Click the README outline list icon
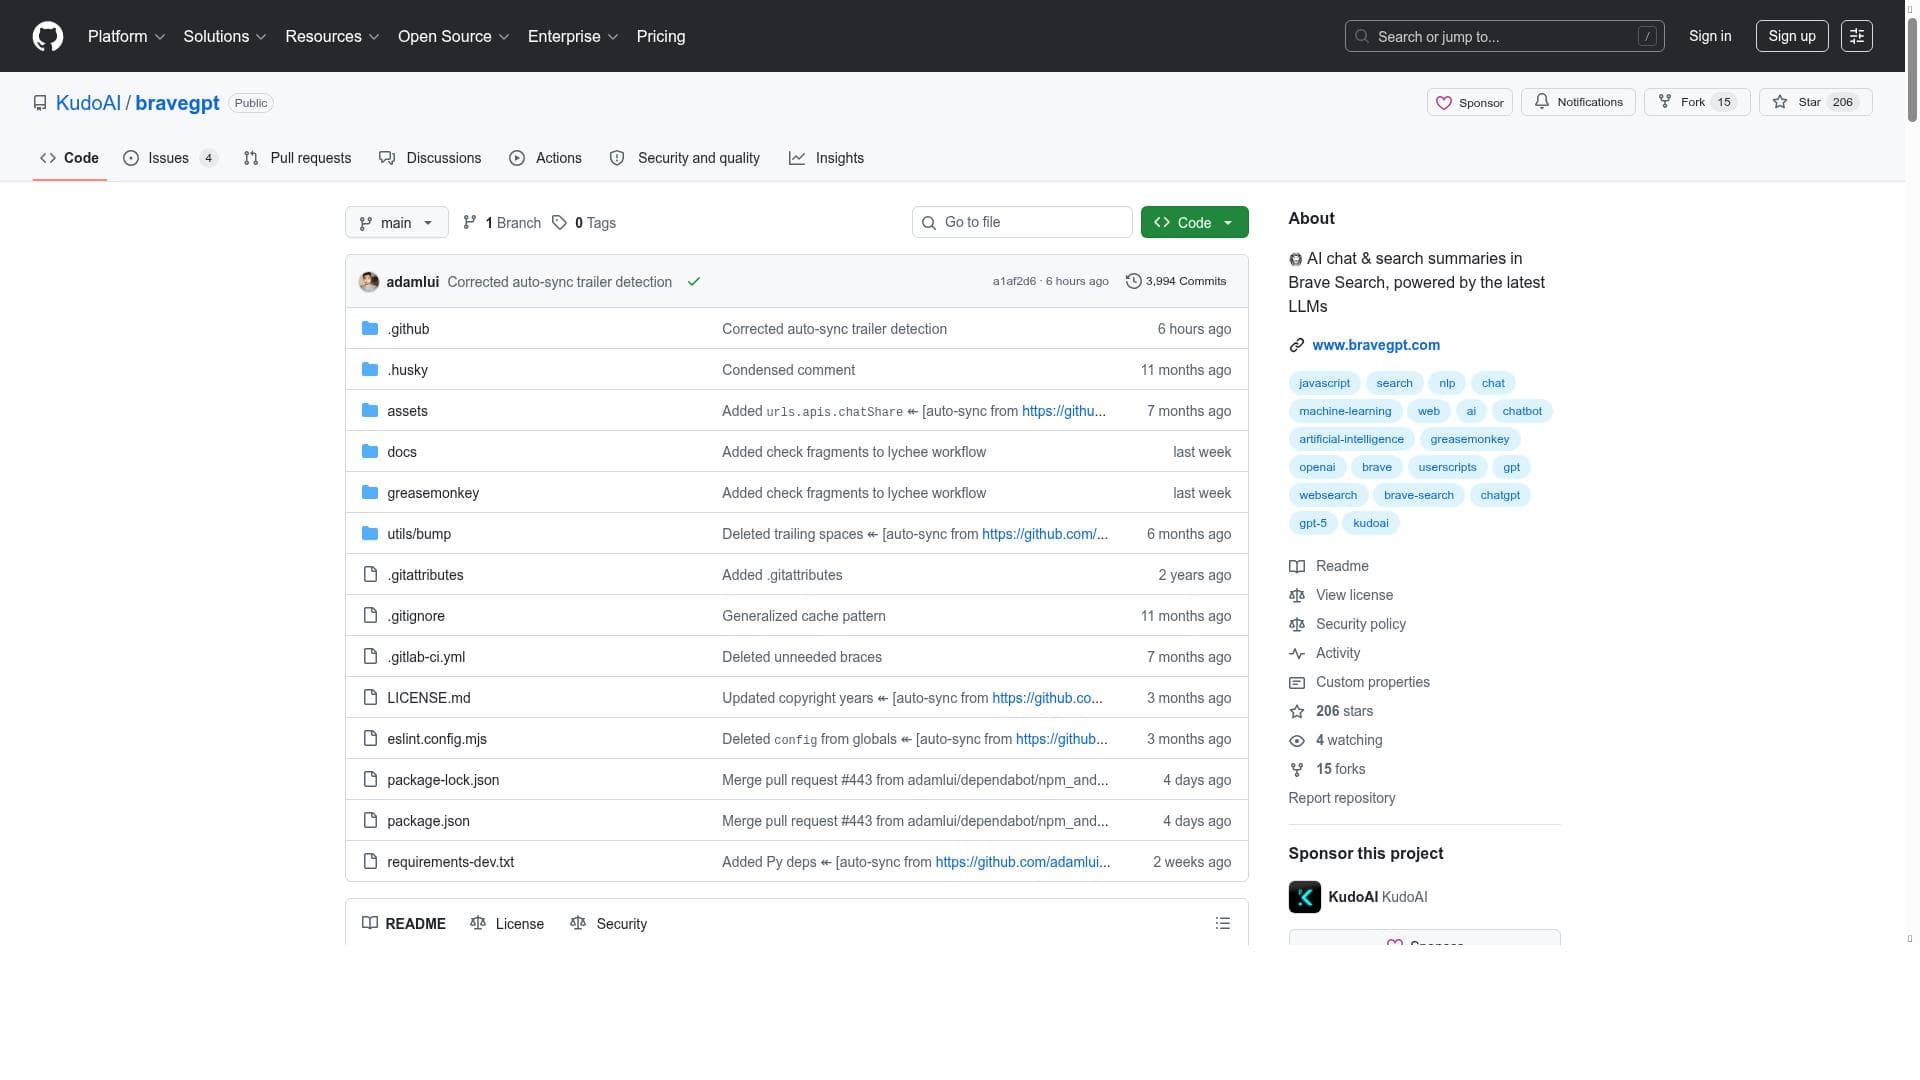Screen dimensions: 1920x1080 click(1222, 923)
